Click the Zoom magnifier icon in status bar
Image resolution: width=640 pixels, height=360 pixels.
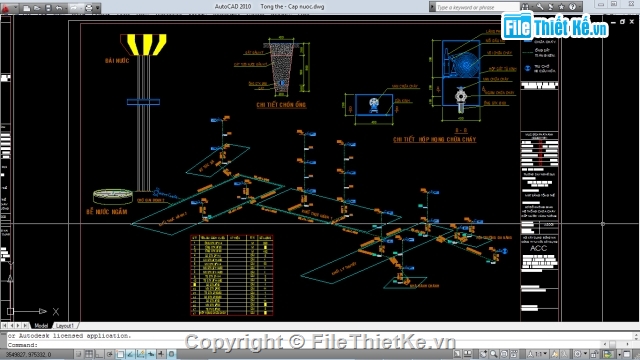click(493, 354)
